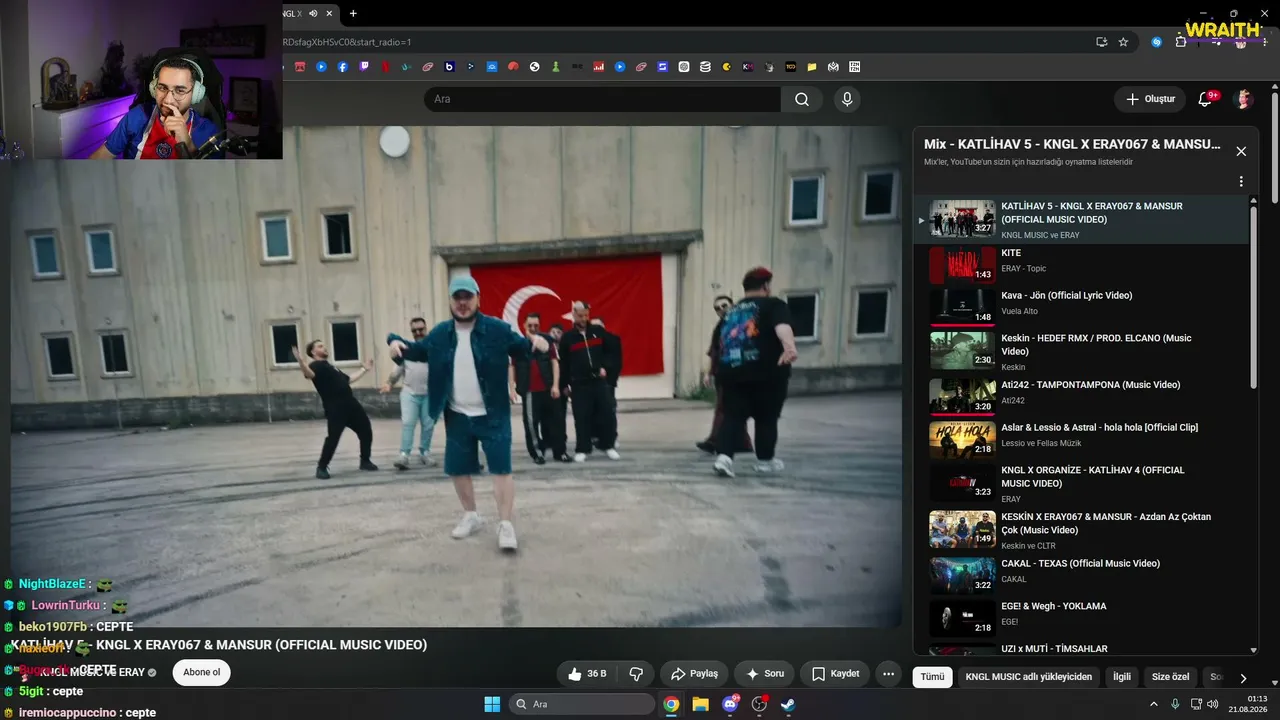Open the red bar chart bookmark
Viewport: 1280px width, 720px height.
coord(599,67)
